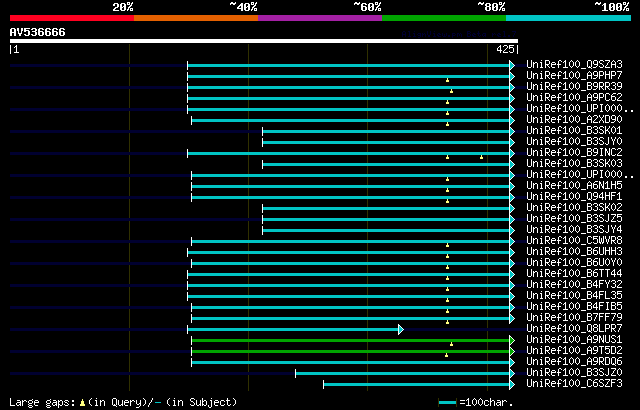Viewport: 640px width, 410px height.
Task: Click the "Large gaps:" legend text
Action: [42, 403]
